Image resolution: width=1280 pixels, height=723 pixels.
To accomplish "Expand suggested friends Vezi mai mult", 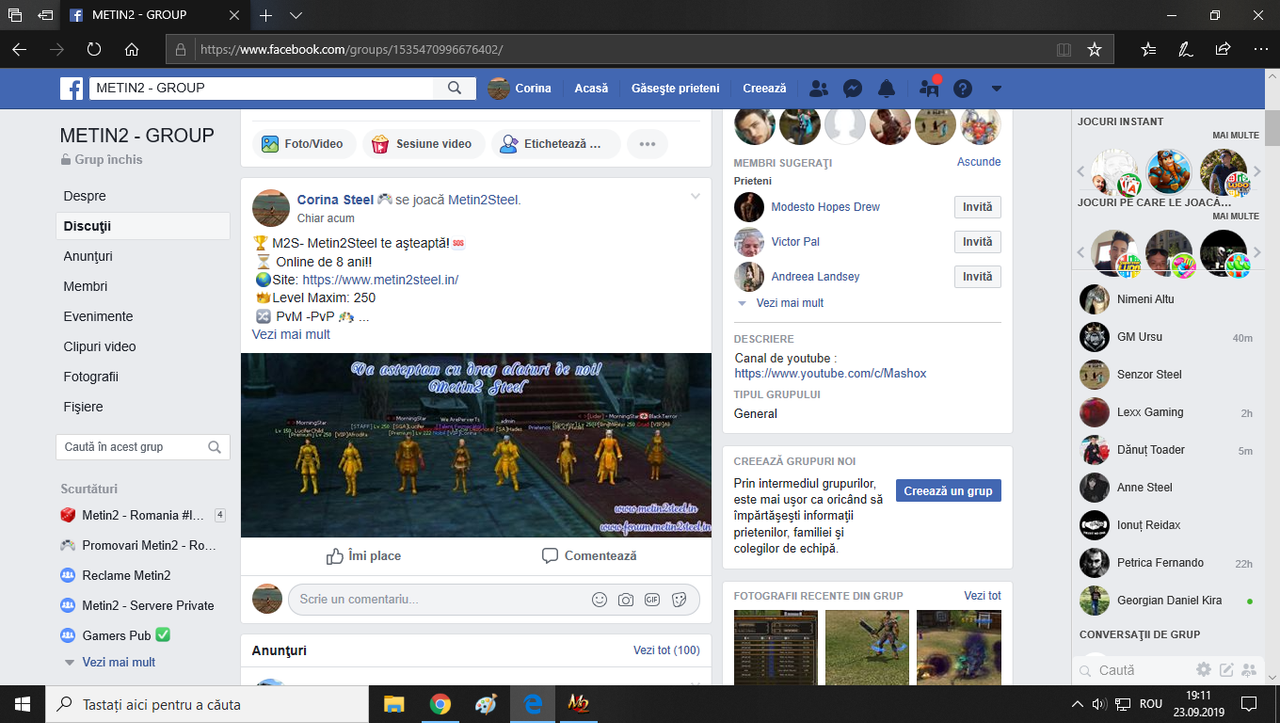I will coord(790,303).
